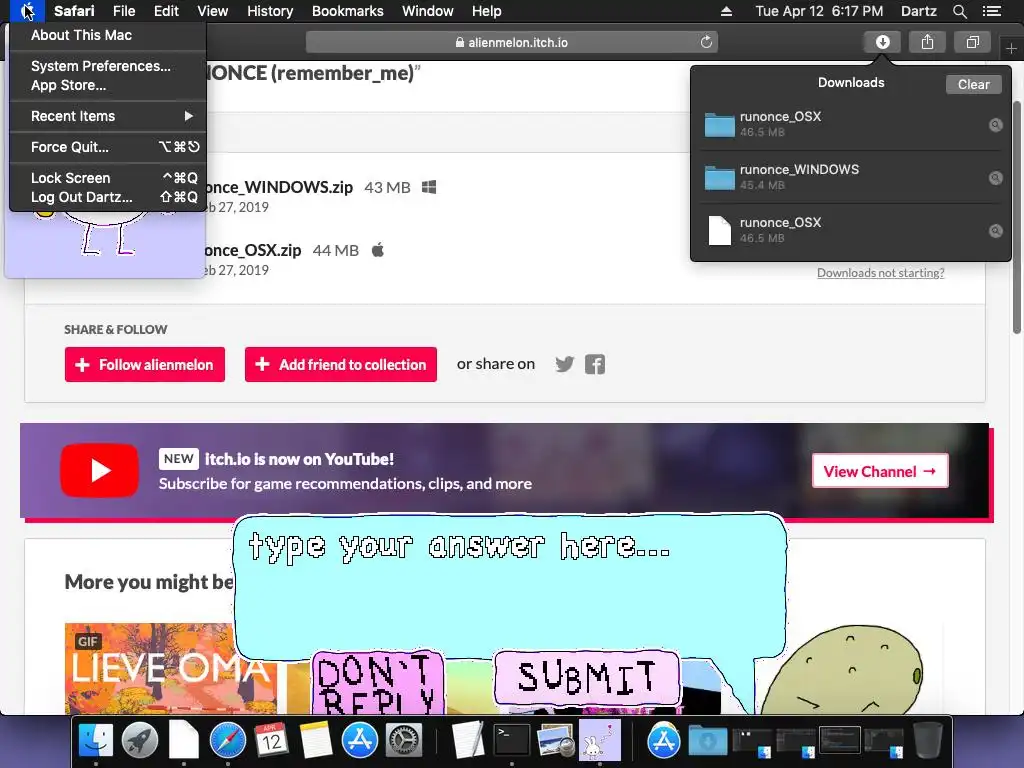
Task: Click Follow alienmelon button
Action: (x=145, y=364)
